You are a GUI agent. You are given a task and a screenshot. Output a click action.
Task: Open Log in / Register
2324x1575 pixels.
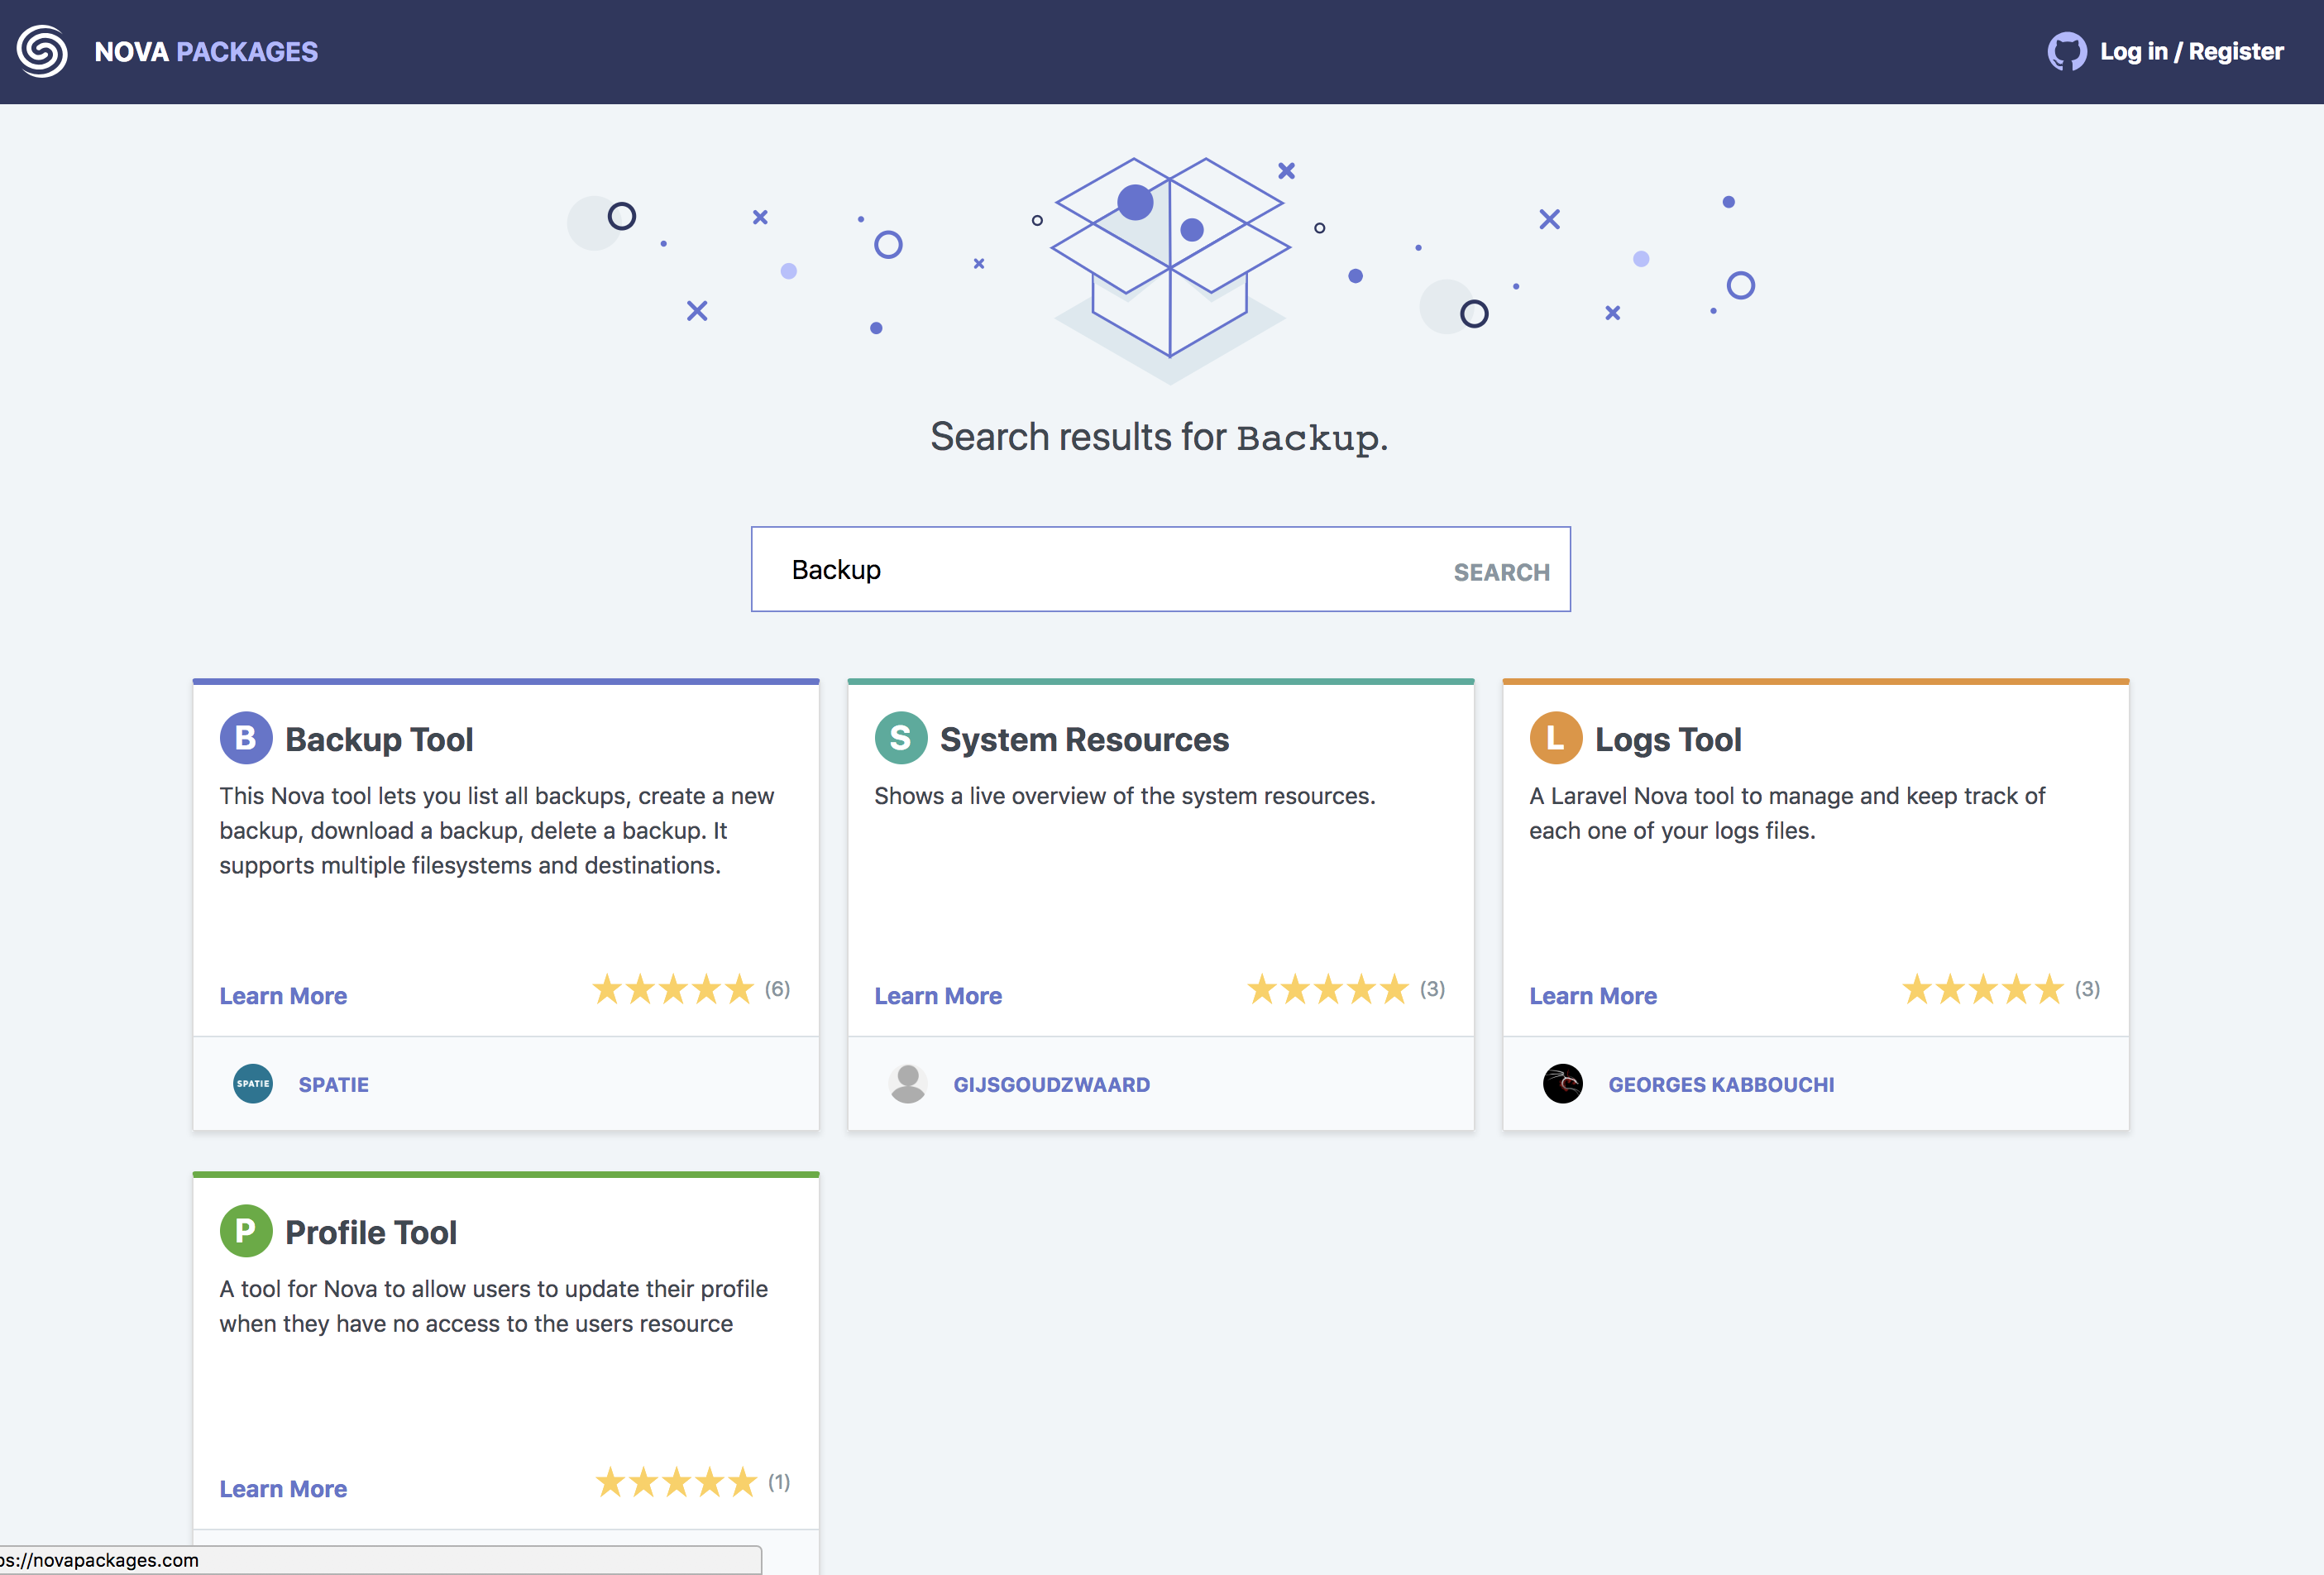(x=2191, y=51)
